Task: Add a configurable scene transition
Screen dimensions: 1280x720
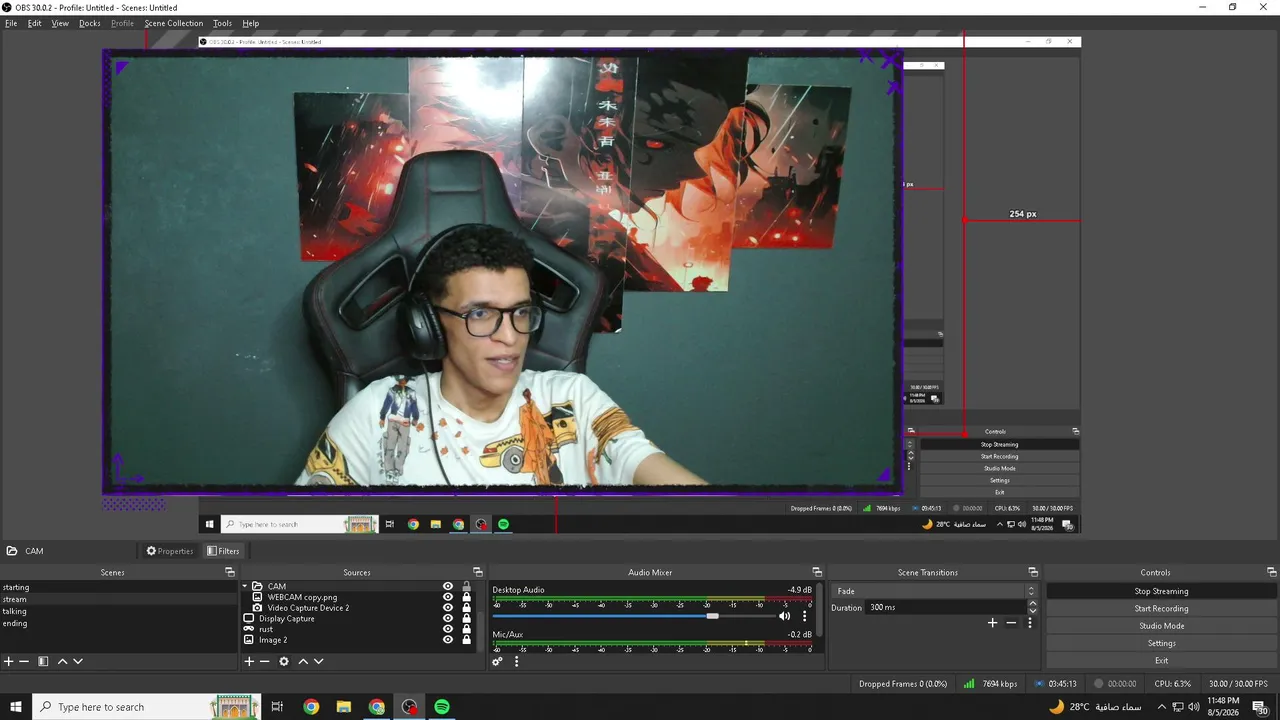Action: [x=992, y=623]
